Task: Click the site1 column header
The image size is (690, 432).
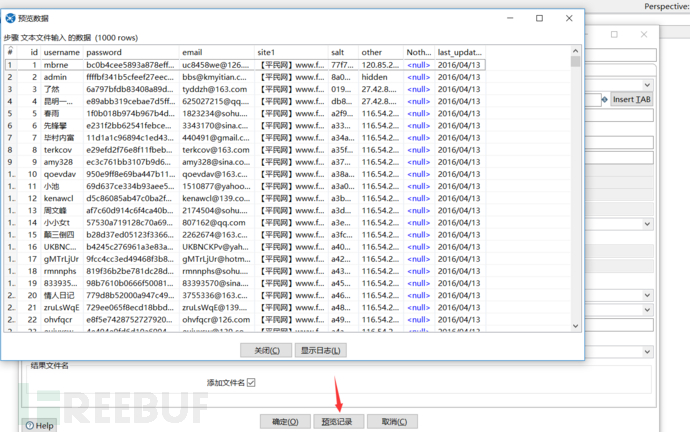Action: pyautogui.click(x=291, y=52)
